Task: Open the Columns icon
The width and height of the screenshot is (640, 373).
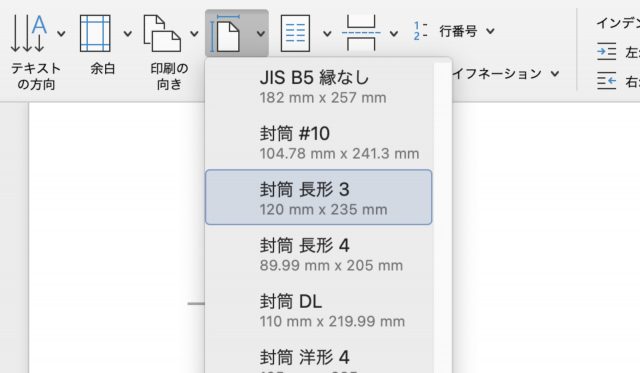Action: (x=296, y=33)
